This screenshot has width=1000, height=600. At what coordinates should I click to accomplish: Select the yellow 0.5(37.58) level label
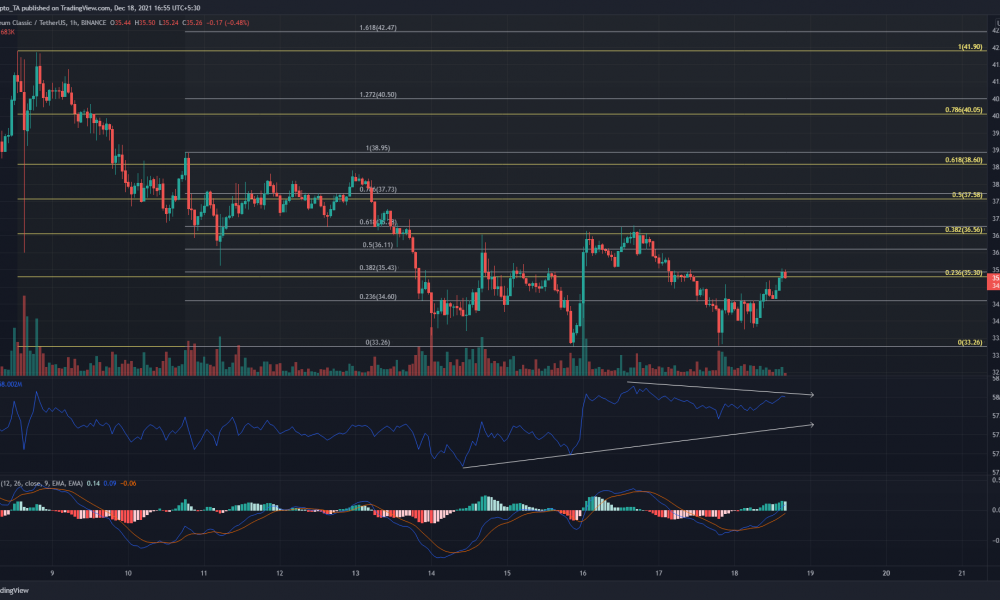click(x=967, y=194)
